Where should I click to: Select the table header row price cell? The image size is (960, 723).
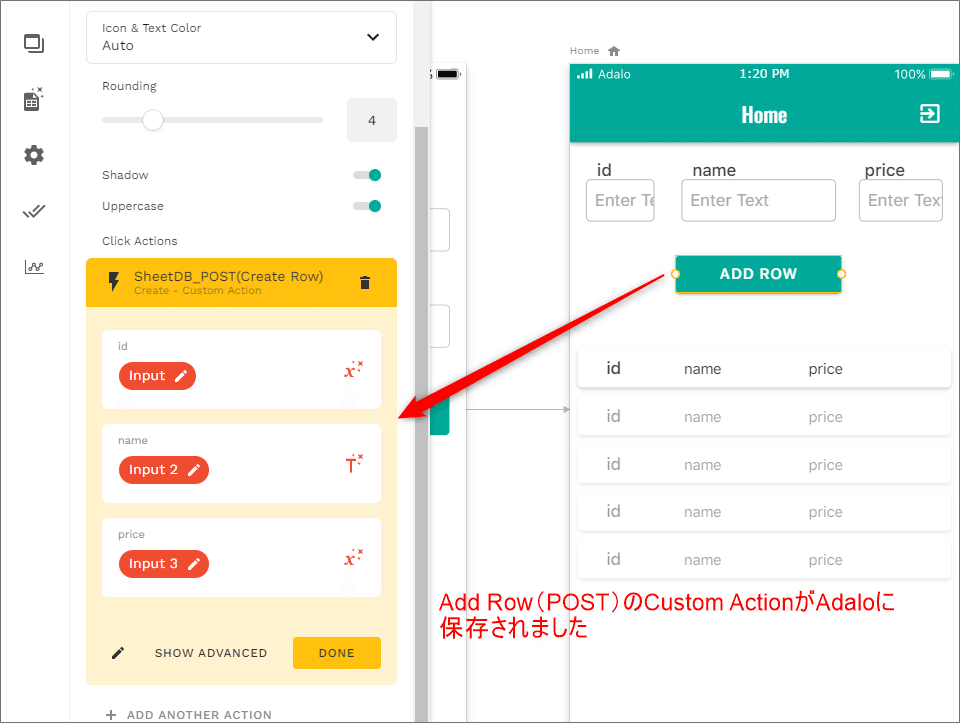(825, 369)
